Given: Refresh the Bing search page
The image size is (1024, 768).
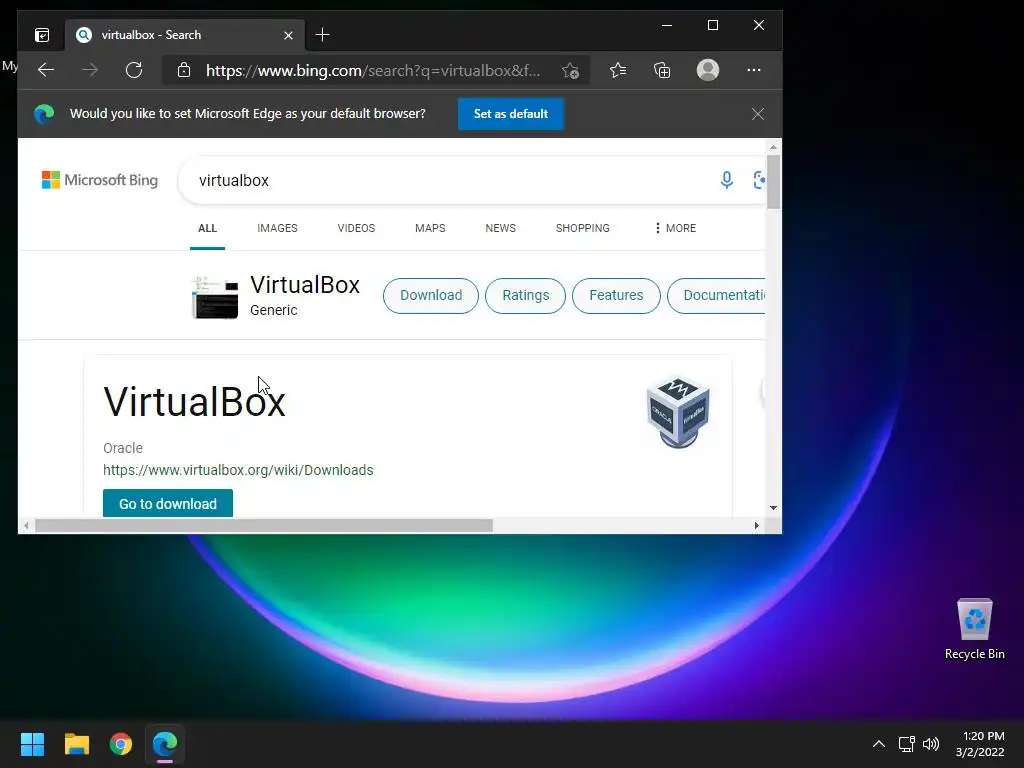Looking at the screenshot, I should (x=134, y=70).
